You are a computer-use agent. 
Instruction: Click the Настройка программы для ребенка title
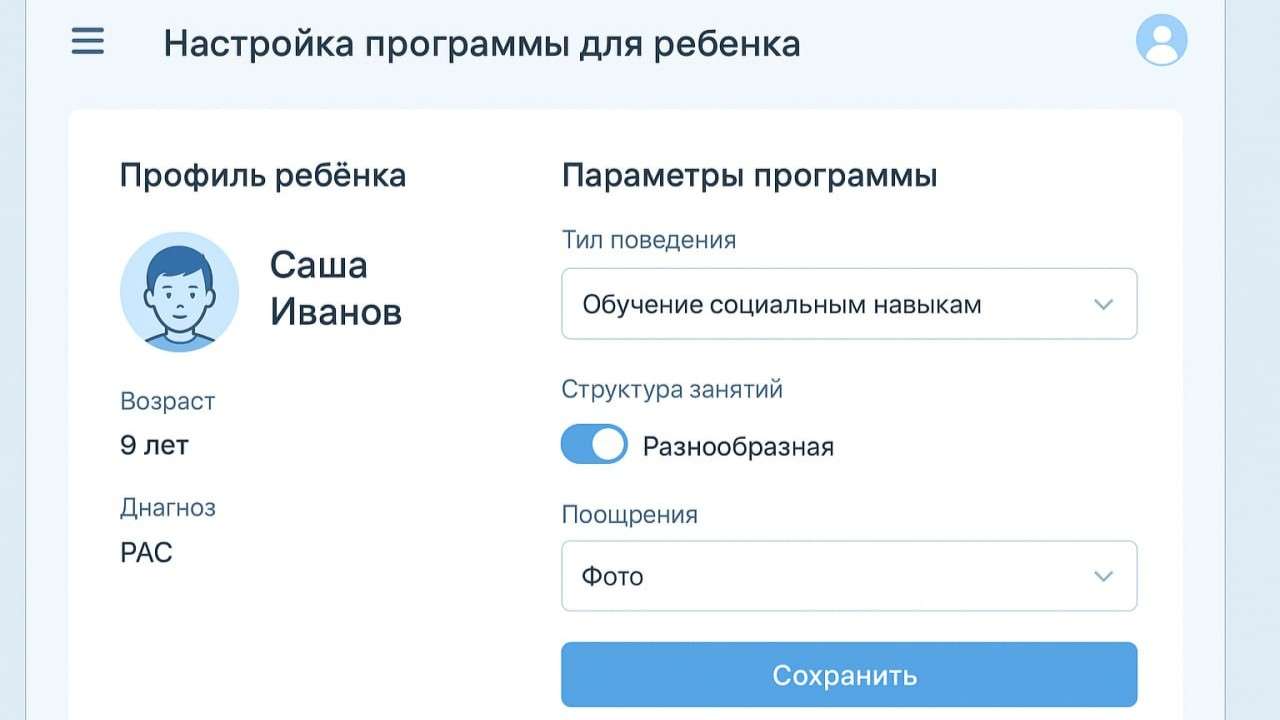481,44
